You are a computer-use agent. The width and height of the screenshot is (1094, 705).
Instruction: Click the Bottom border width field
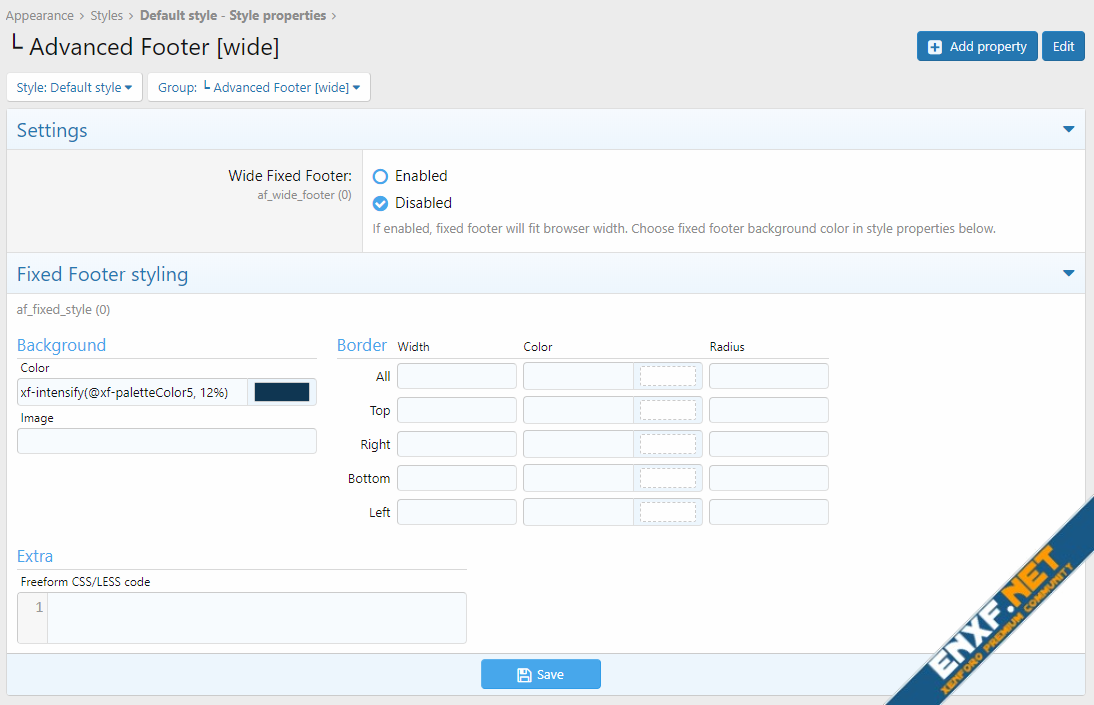[457, 478]
